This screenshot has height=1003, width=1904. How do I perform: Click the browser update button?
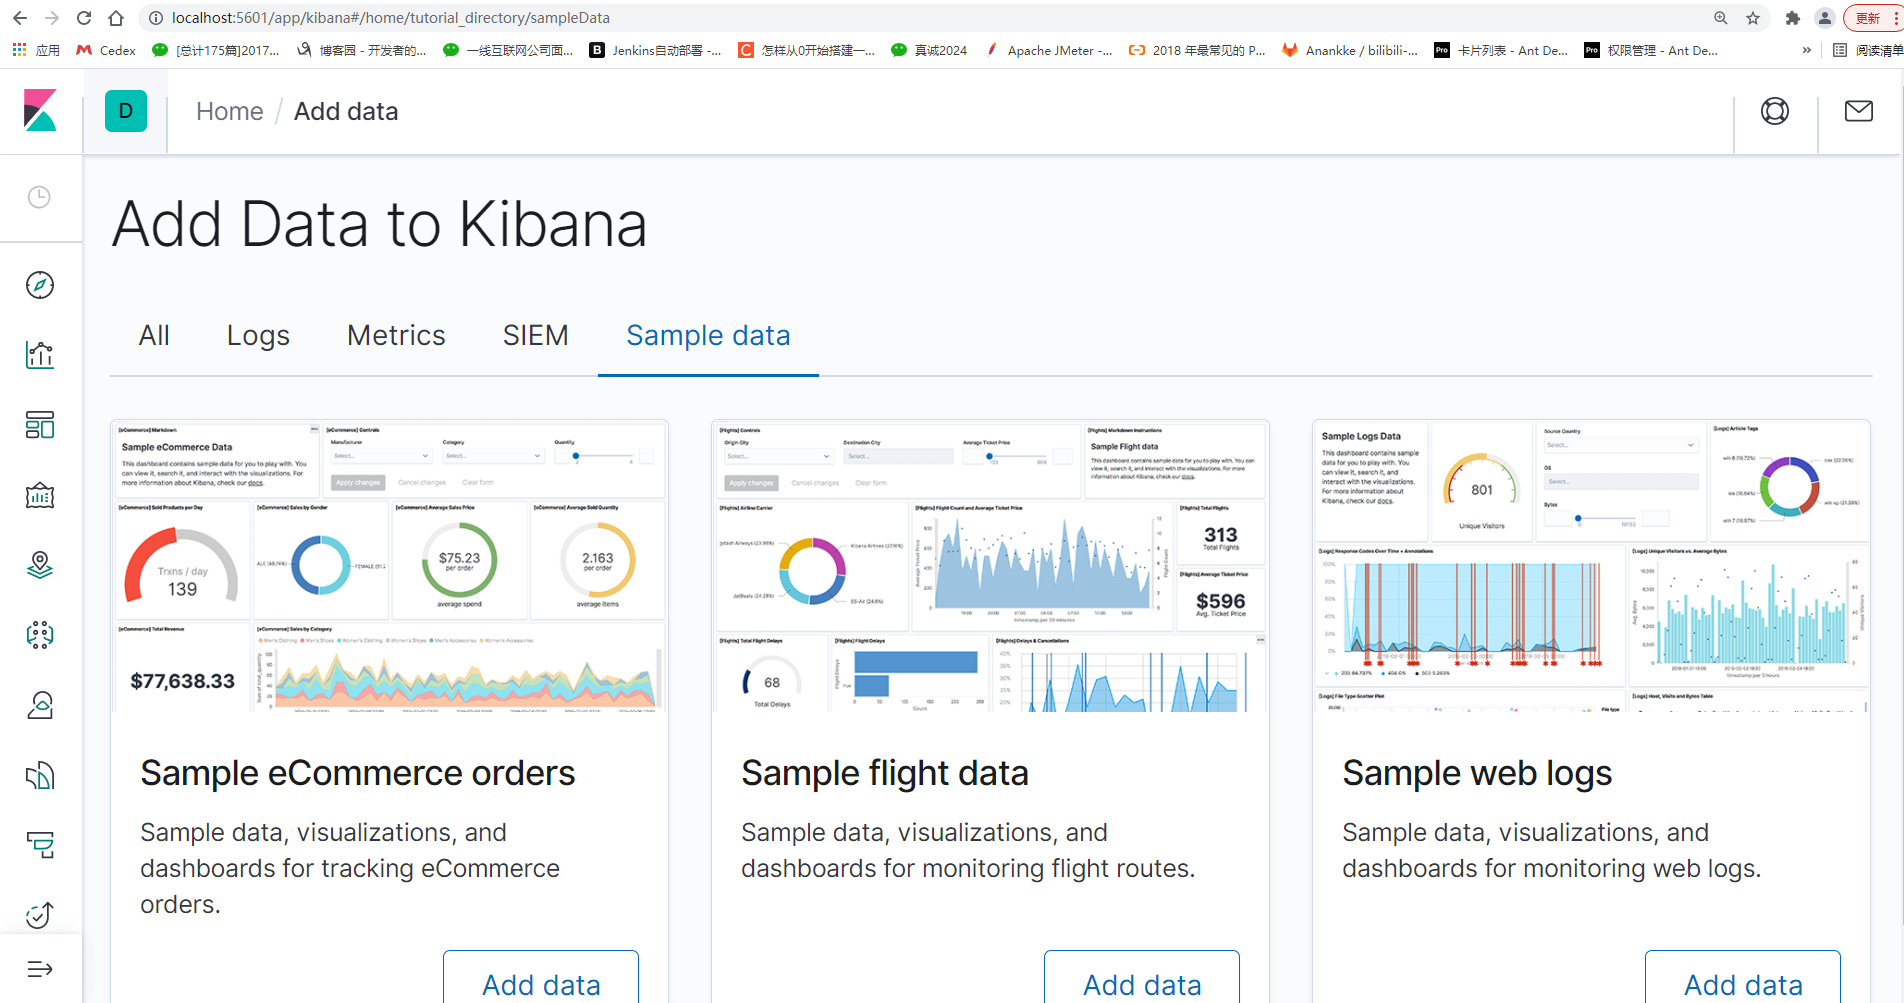(x=1872, y=18)
